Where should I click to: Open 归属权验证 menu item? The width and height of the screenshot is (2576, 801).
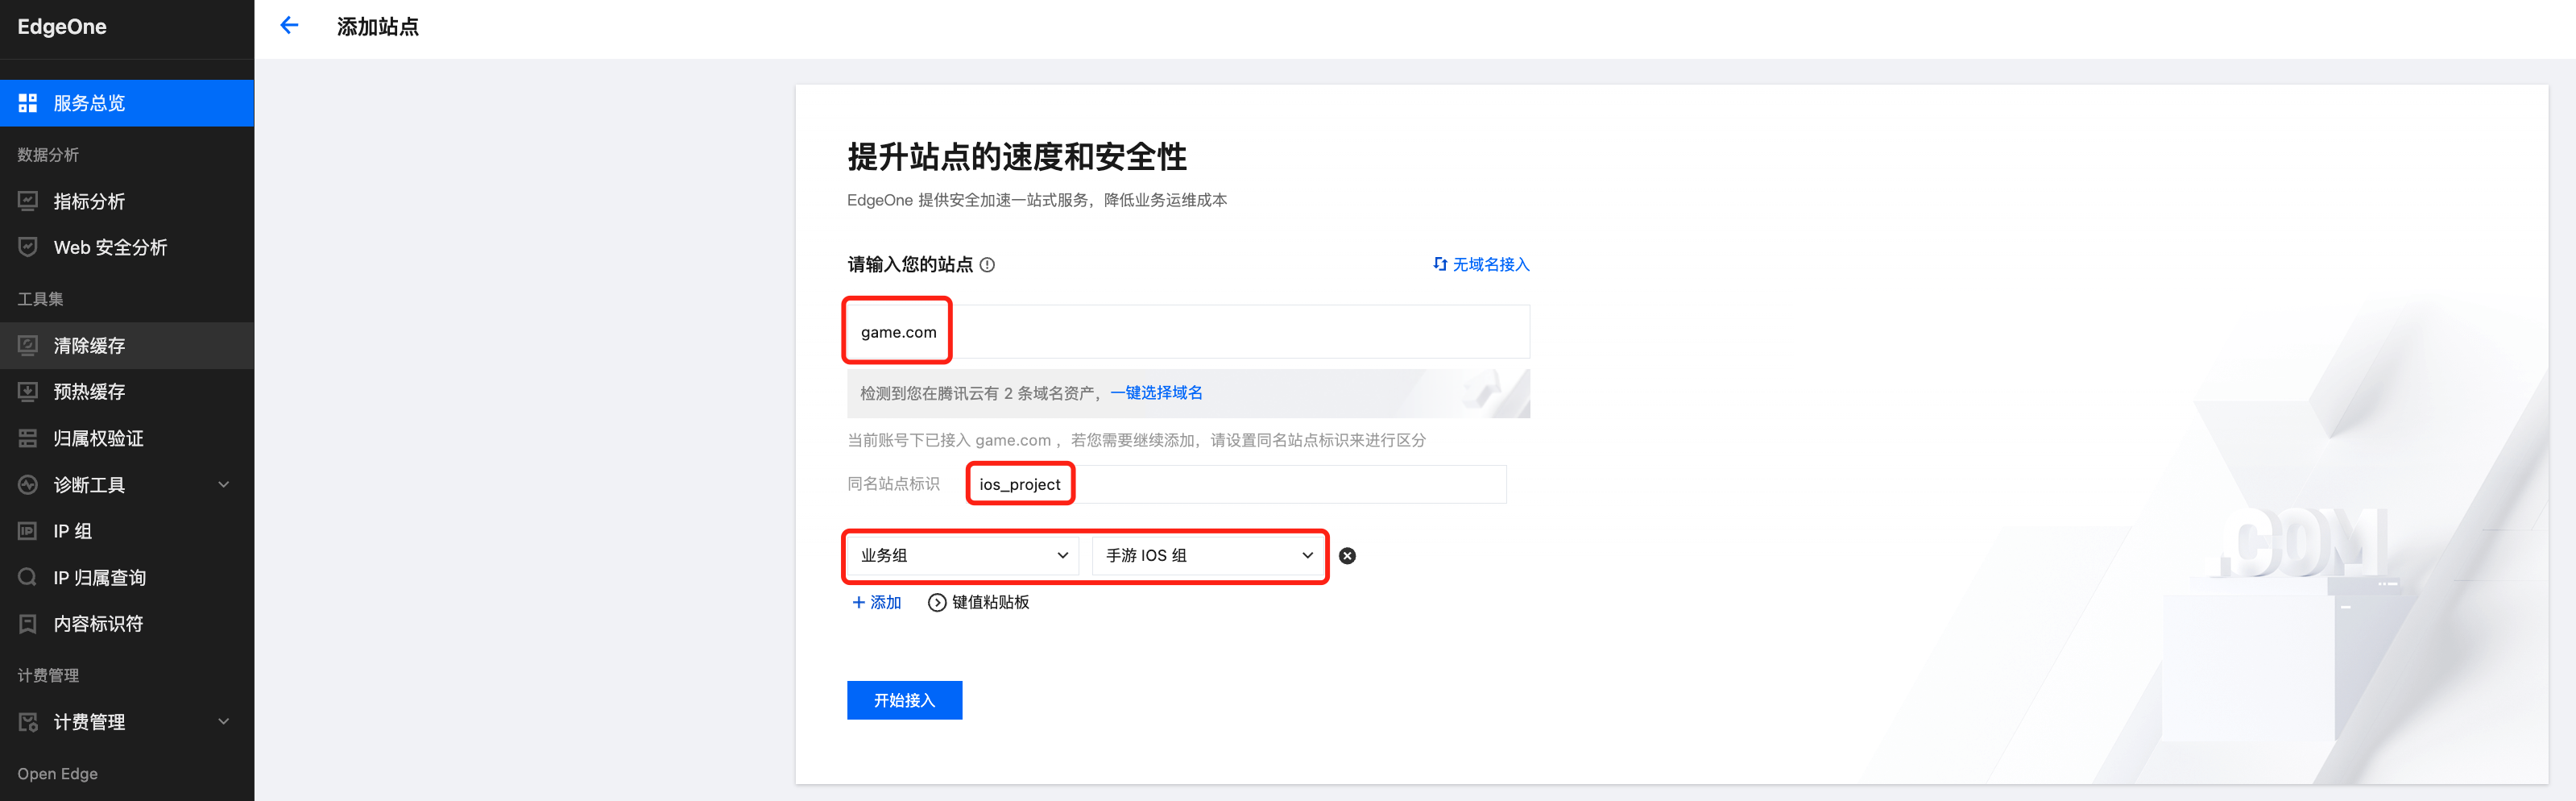(127, 438)
